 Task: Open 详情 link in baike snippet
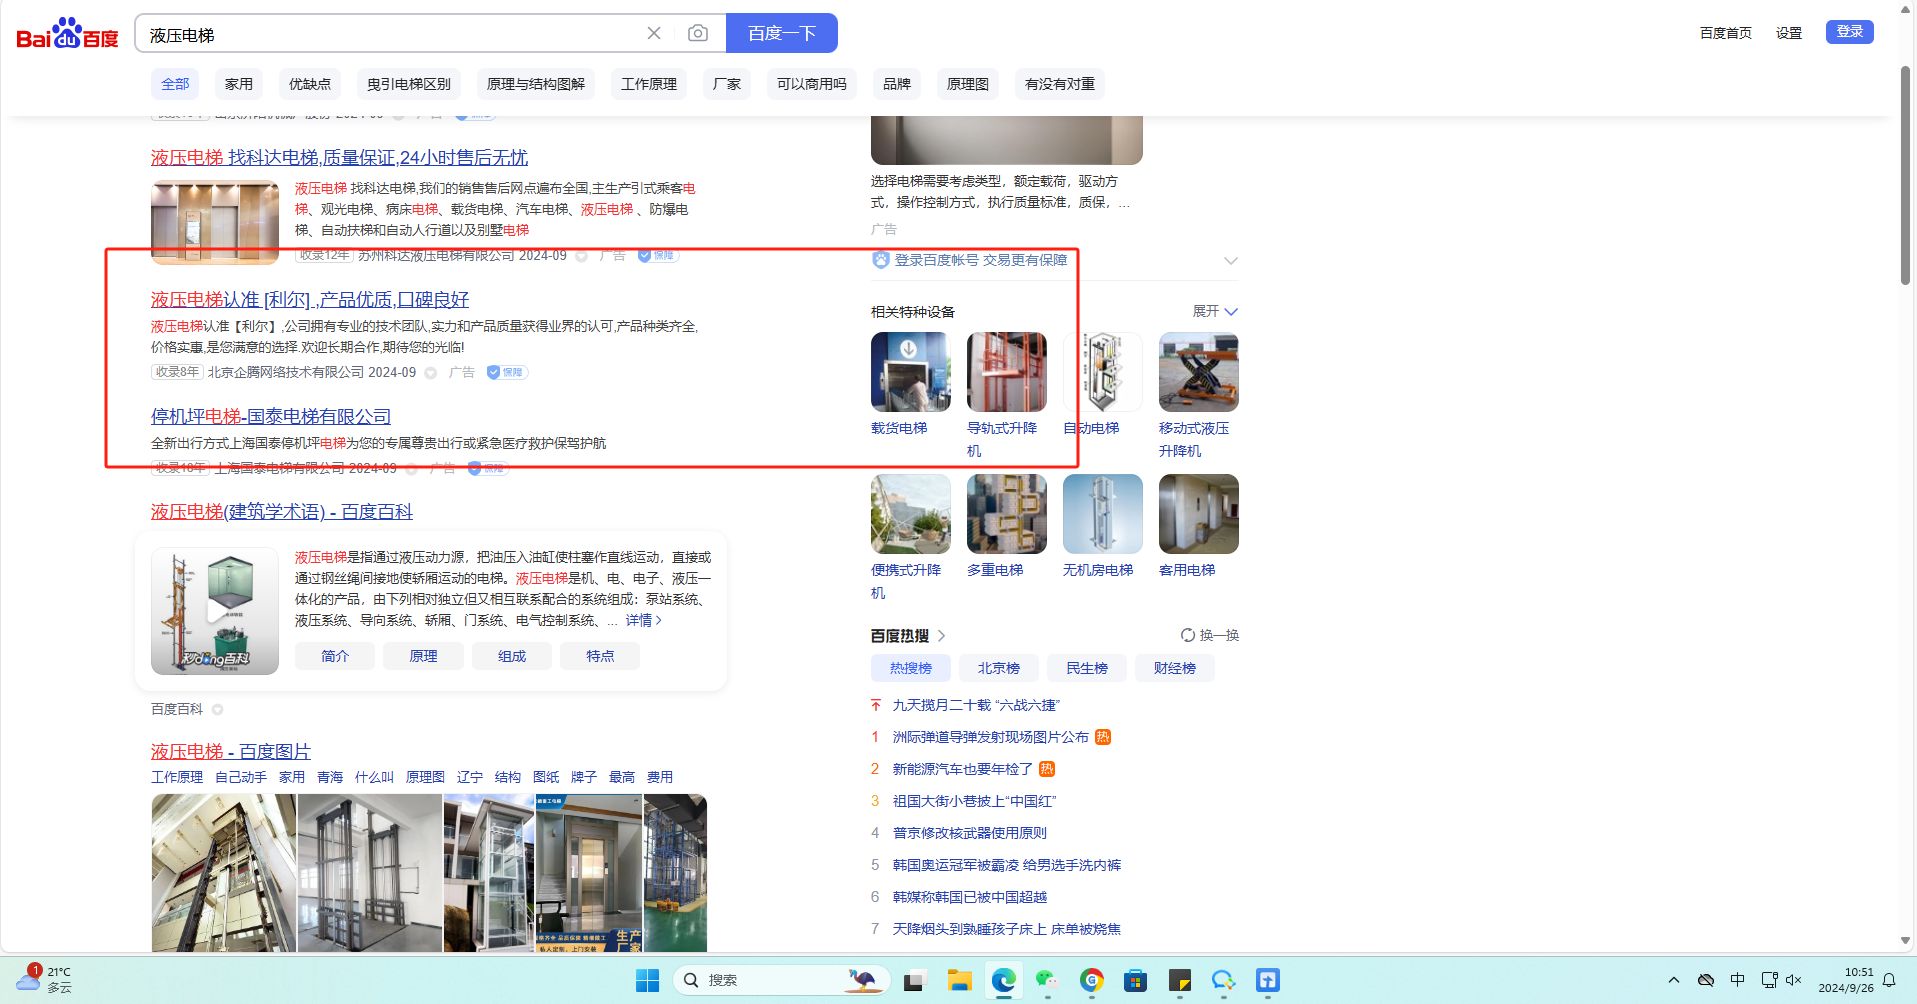pyautogui.click(x=644, y=621)
